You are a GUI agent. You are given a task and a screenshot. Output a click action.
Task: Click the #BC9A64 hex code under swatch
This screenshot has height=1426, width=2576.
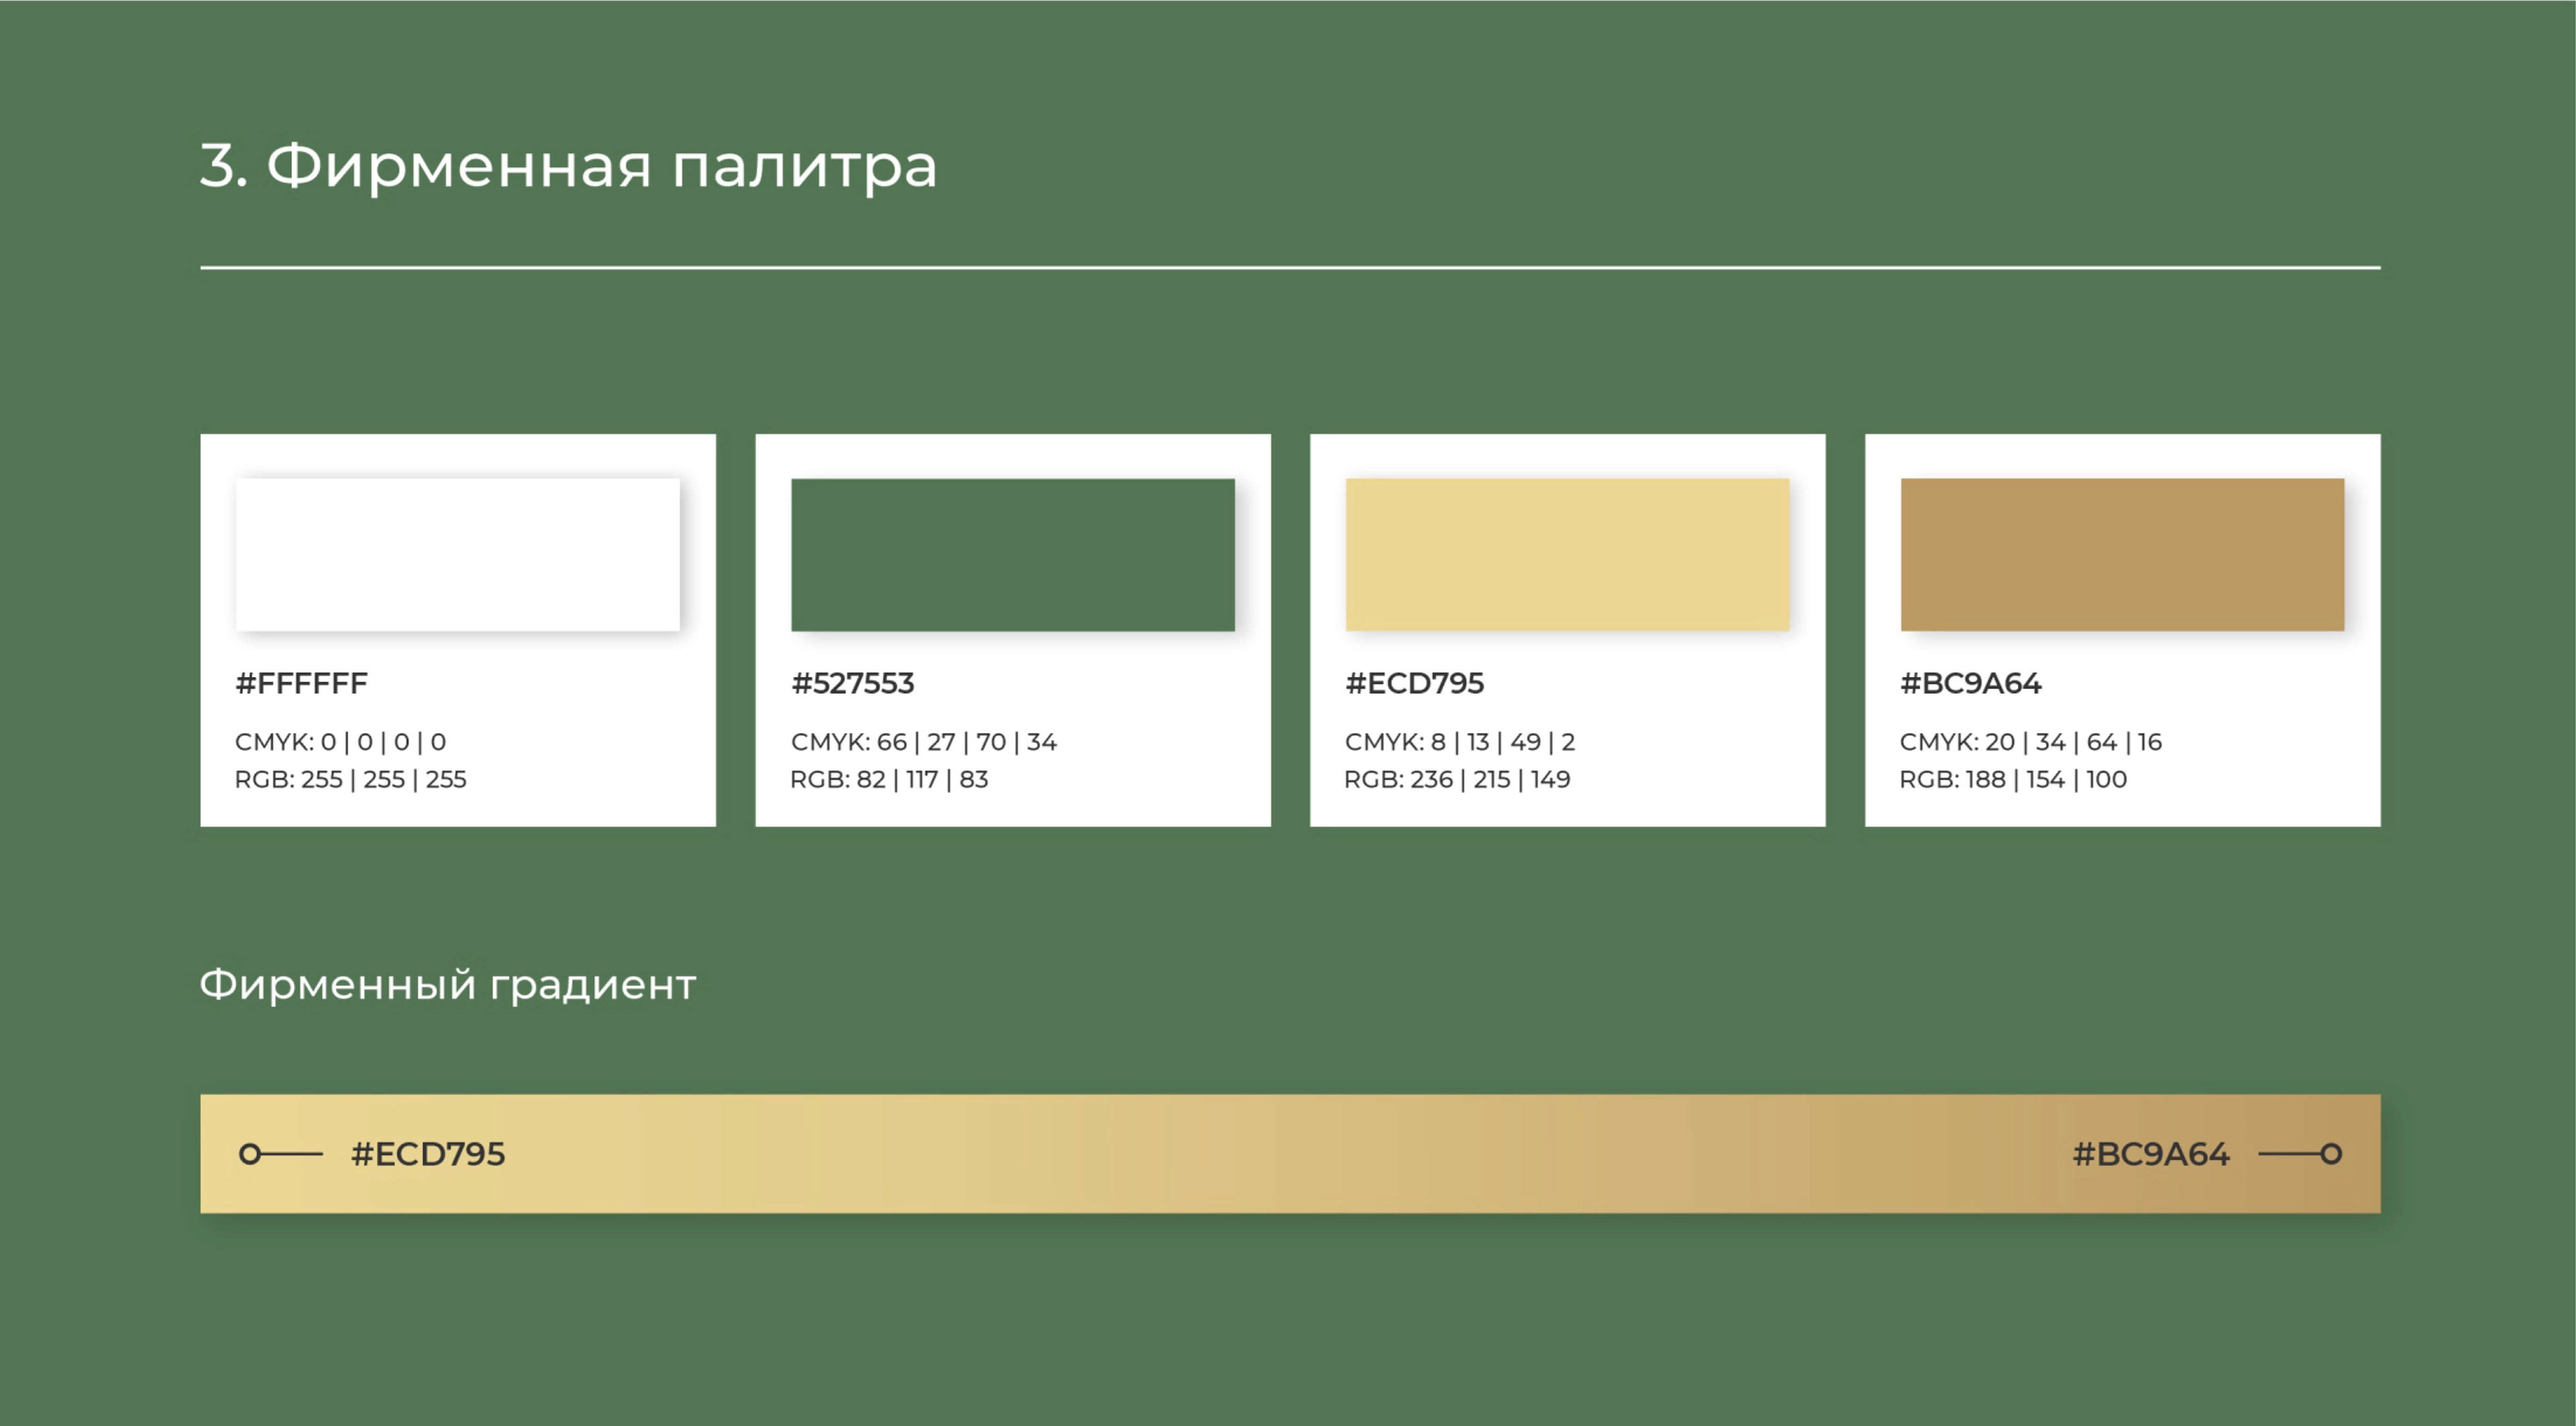point(1970,683)
